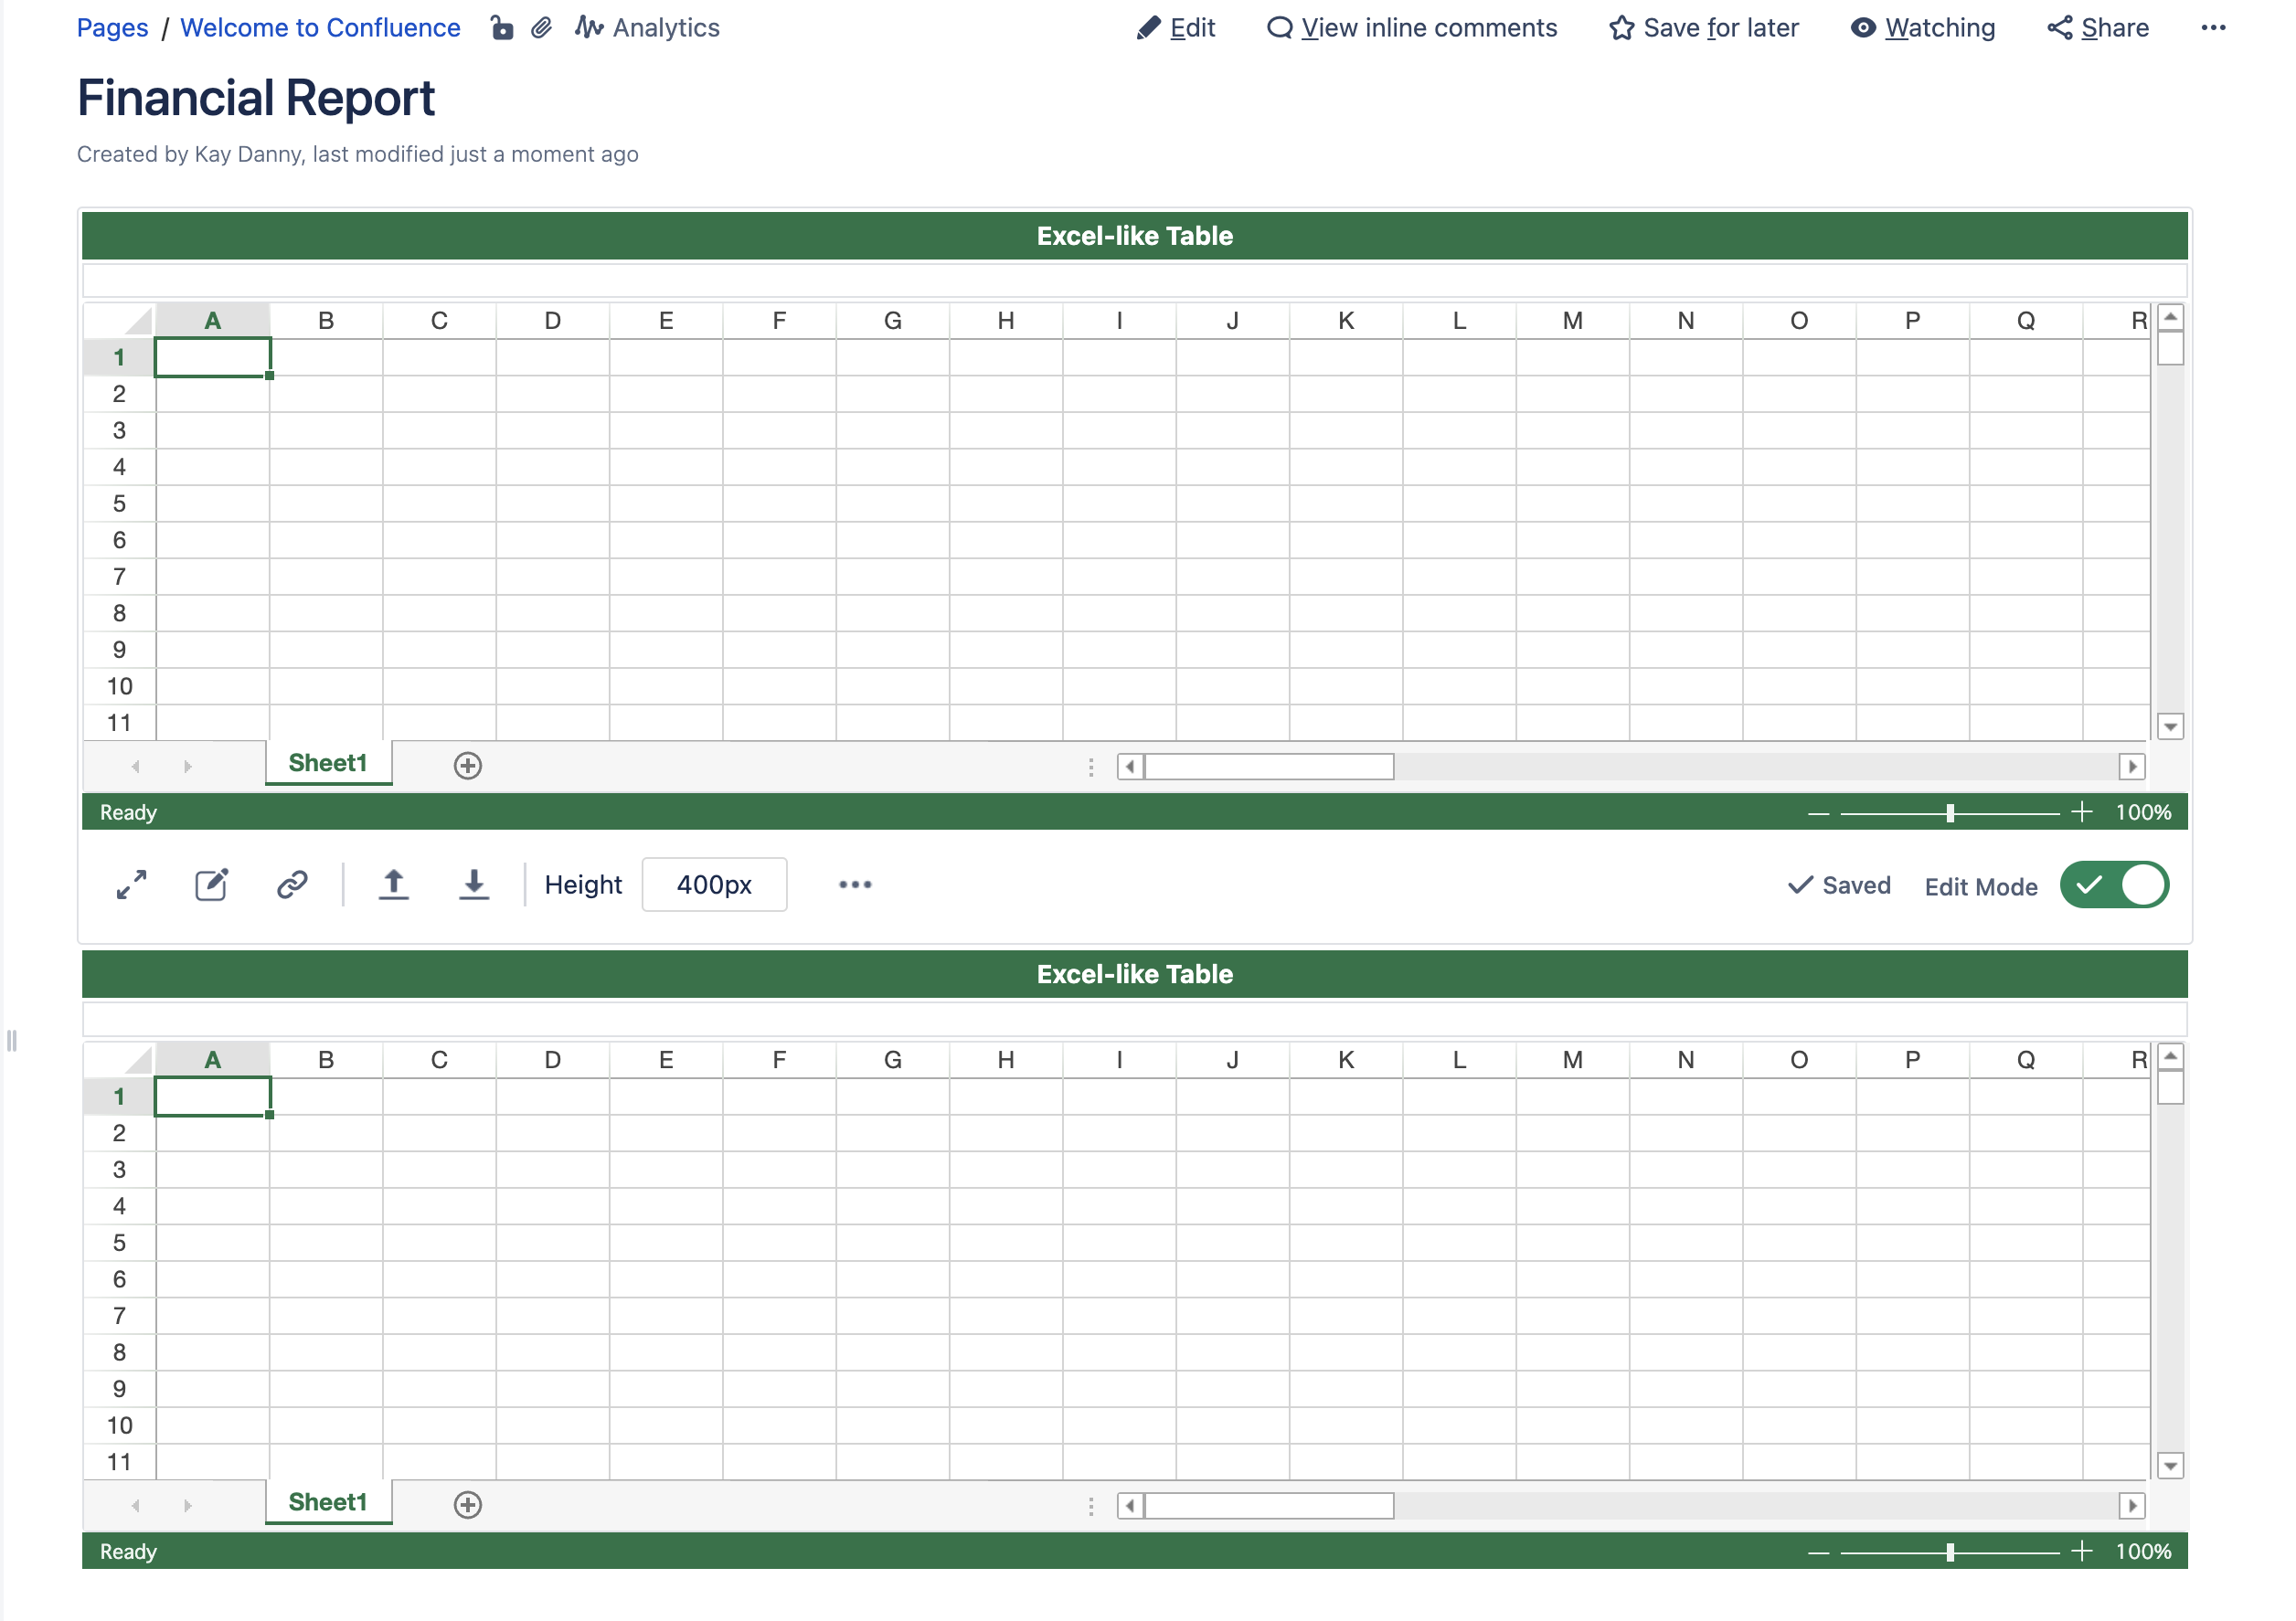The height and width of the screenshot is (1621, 2296).
Task: Toggle Watching for this page
Action: pyautogui.click(x=1921, y=28)
